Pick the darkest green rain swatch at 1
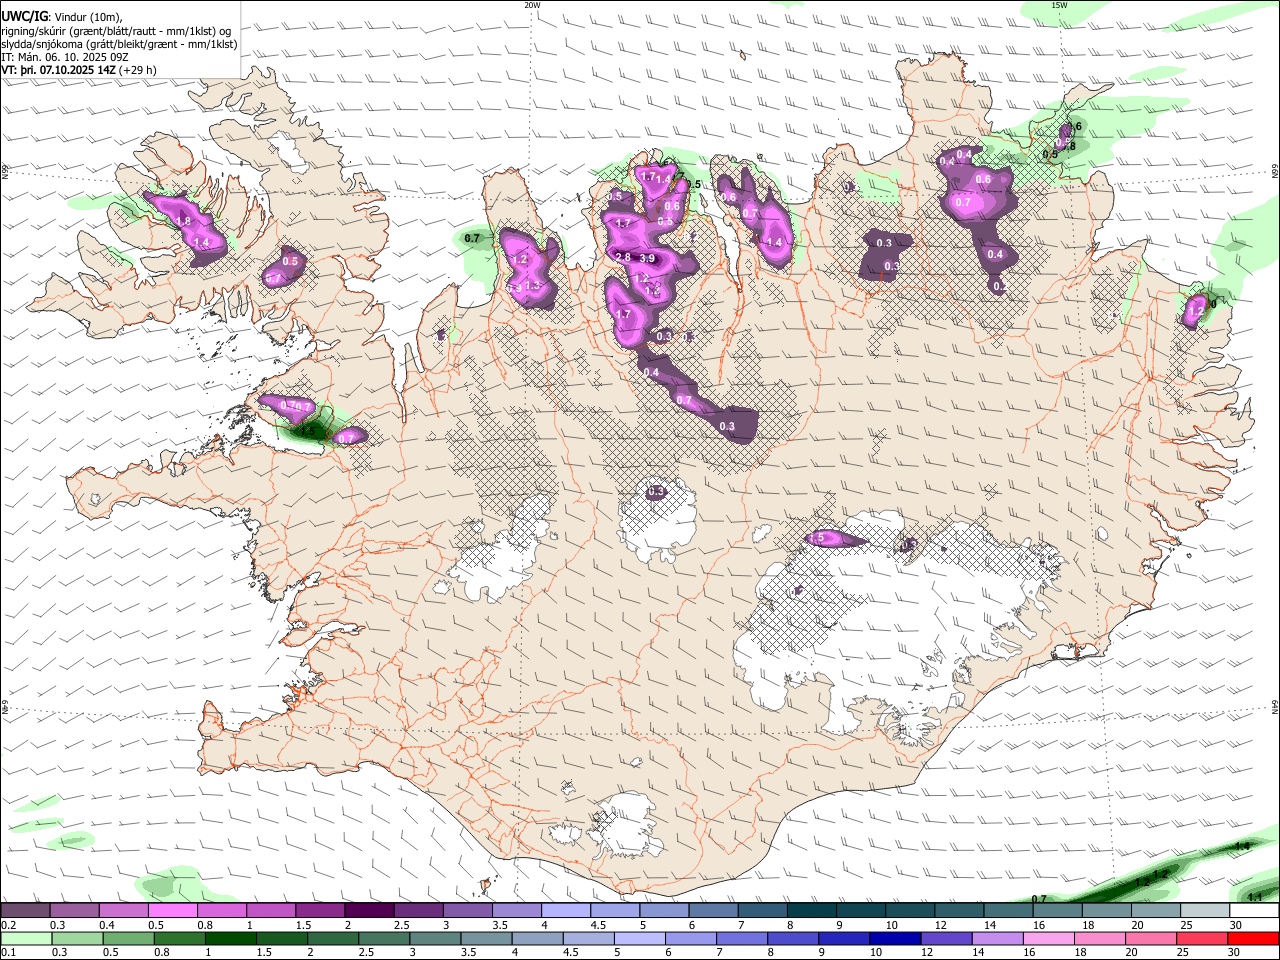1280x960 pixels. [230, 938]
